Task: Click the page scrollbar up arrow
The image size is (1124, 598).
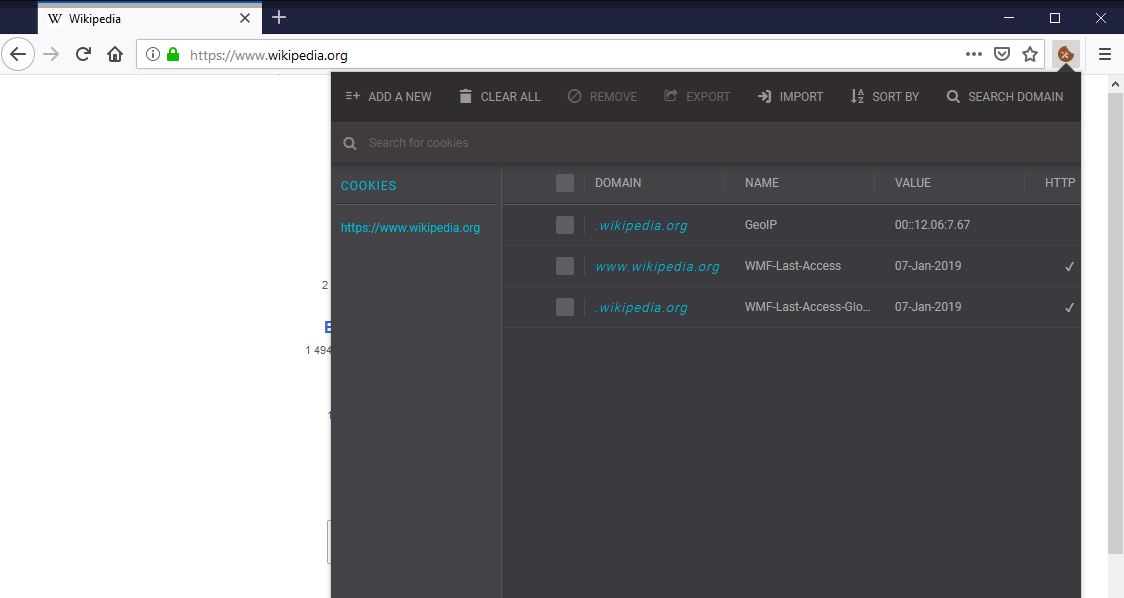Action: point(1115,84)
